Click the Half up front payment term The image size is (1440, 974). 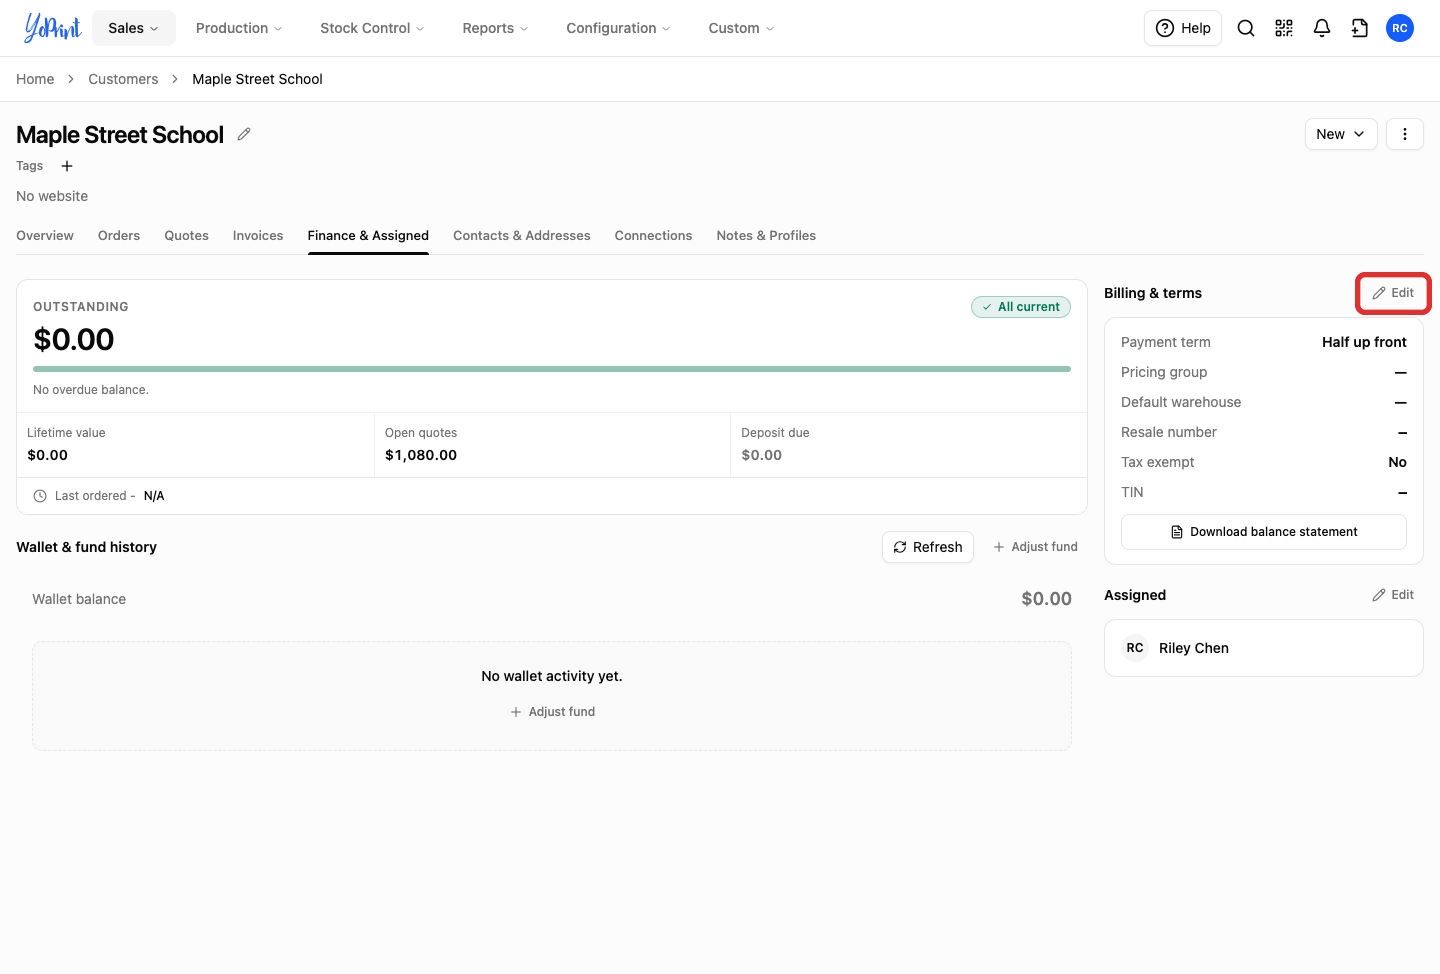click(x=1364, y=342)
